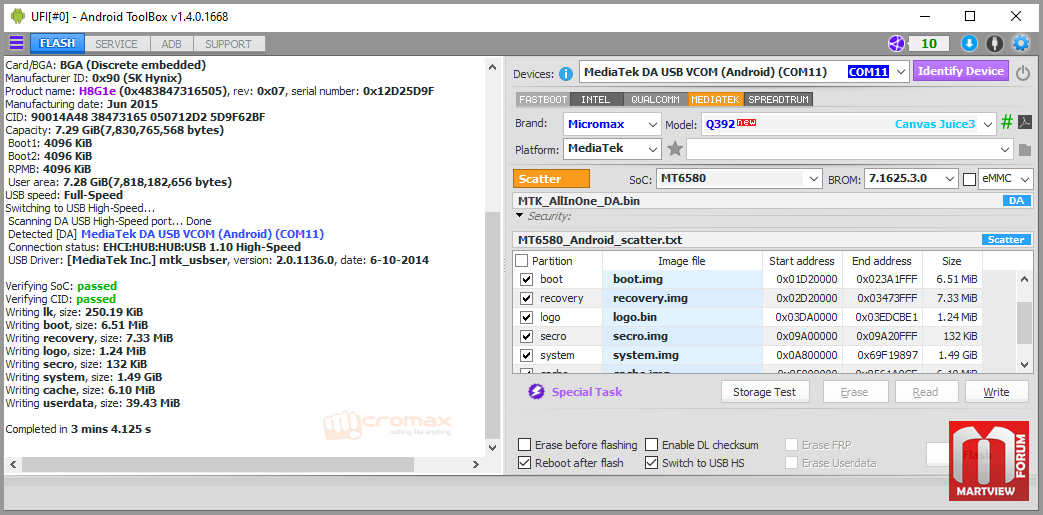
Task: Click the orange Scatter button
Action: (x=551, y=178)
